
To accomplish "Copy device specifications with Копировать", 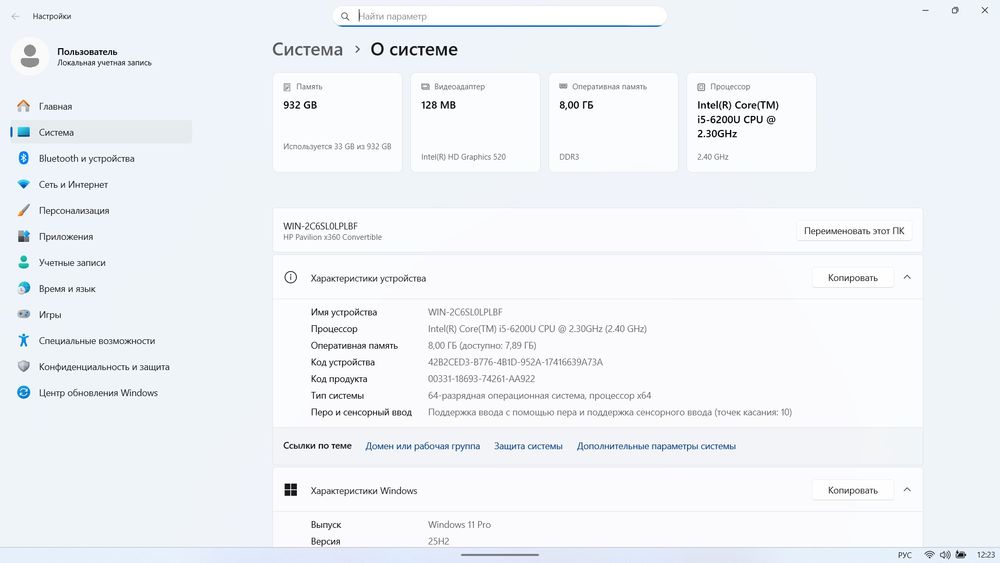I will click(x=853, y=277).
